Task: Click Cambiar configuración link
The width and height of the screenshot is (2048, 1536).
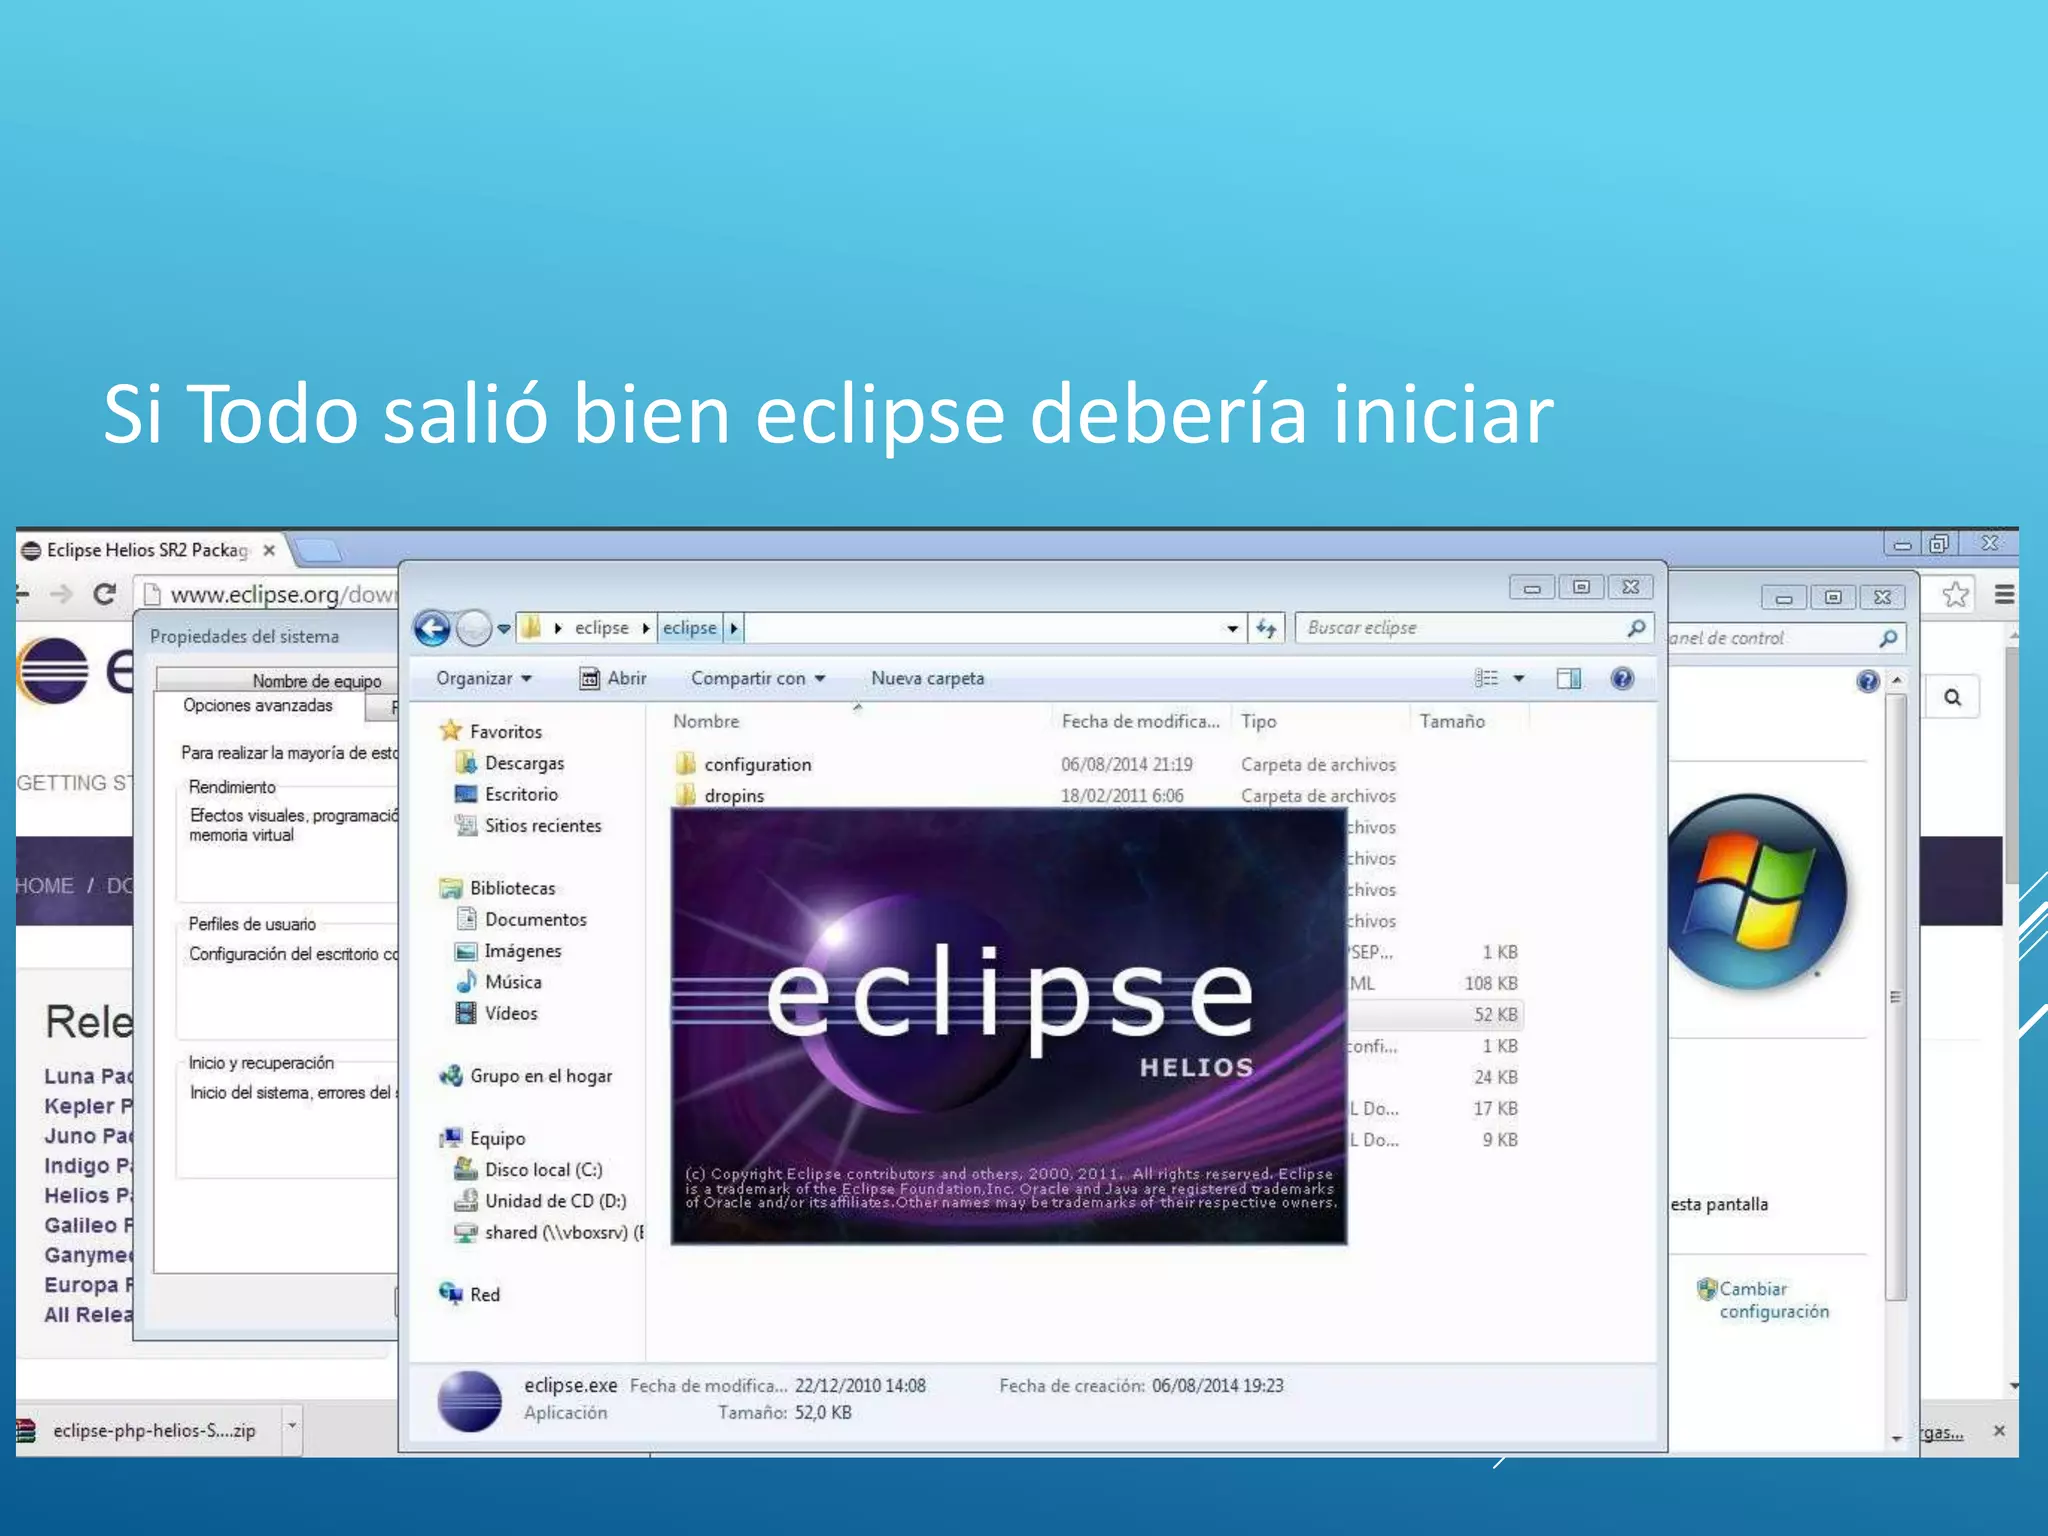Action: (1772, 1300)
